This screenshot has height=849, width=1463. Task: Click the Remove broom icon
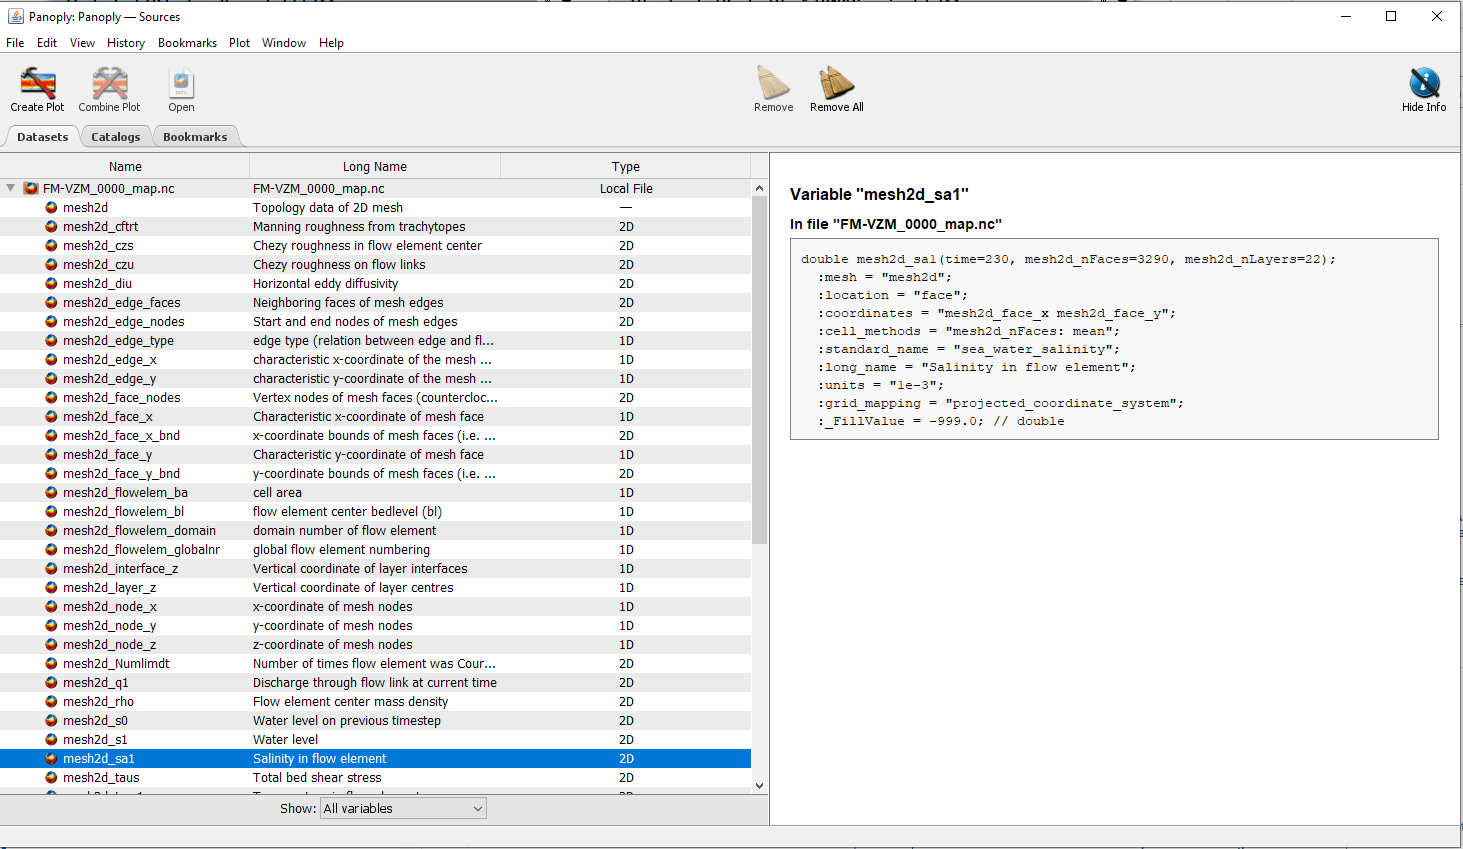click(x=773, y=84)
